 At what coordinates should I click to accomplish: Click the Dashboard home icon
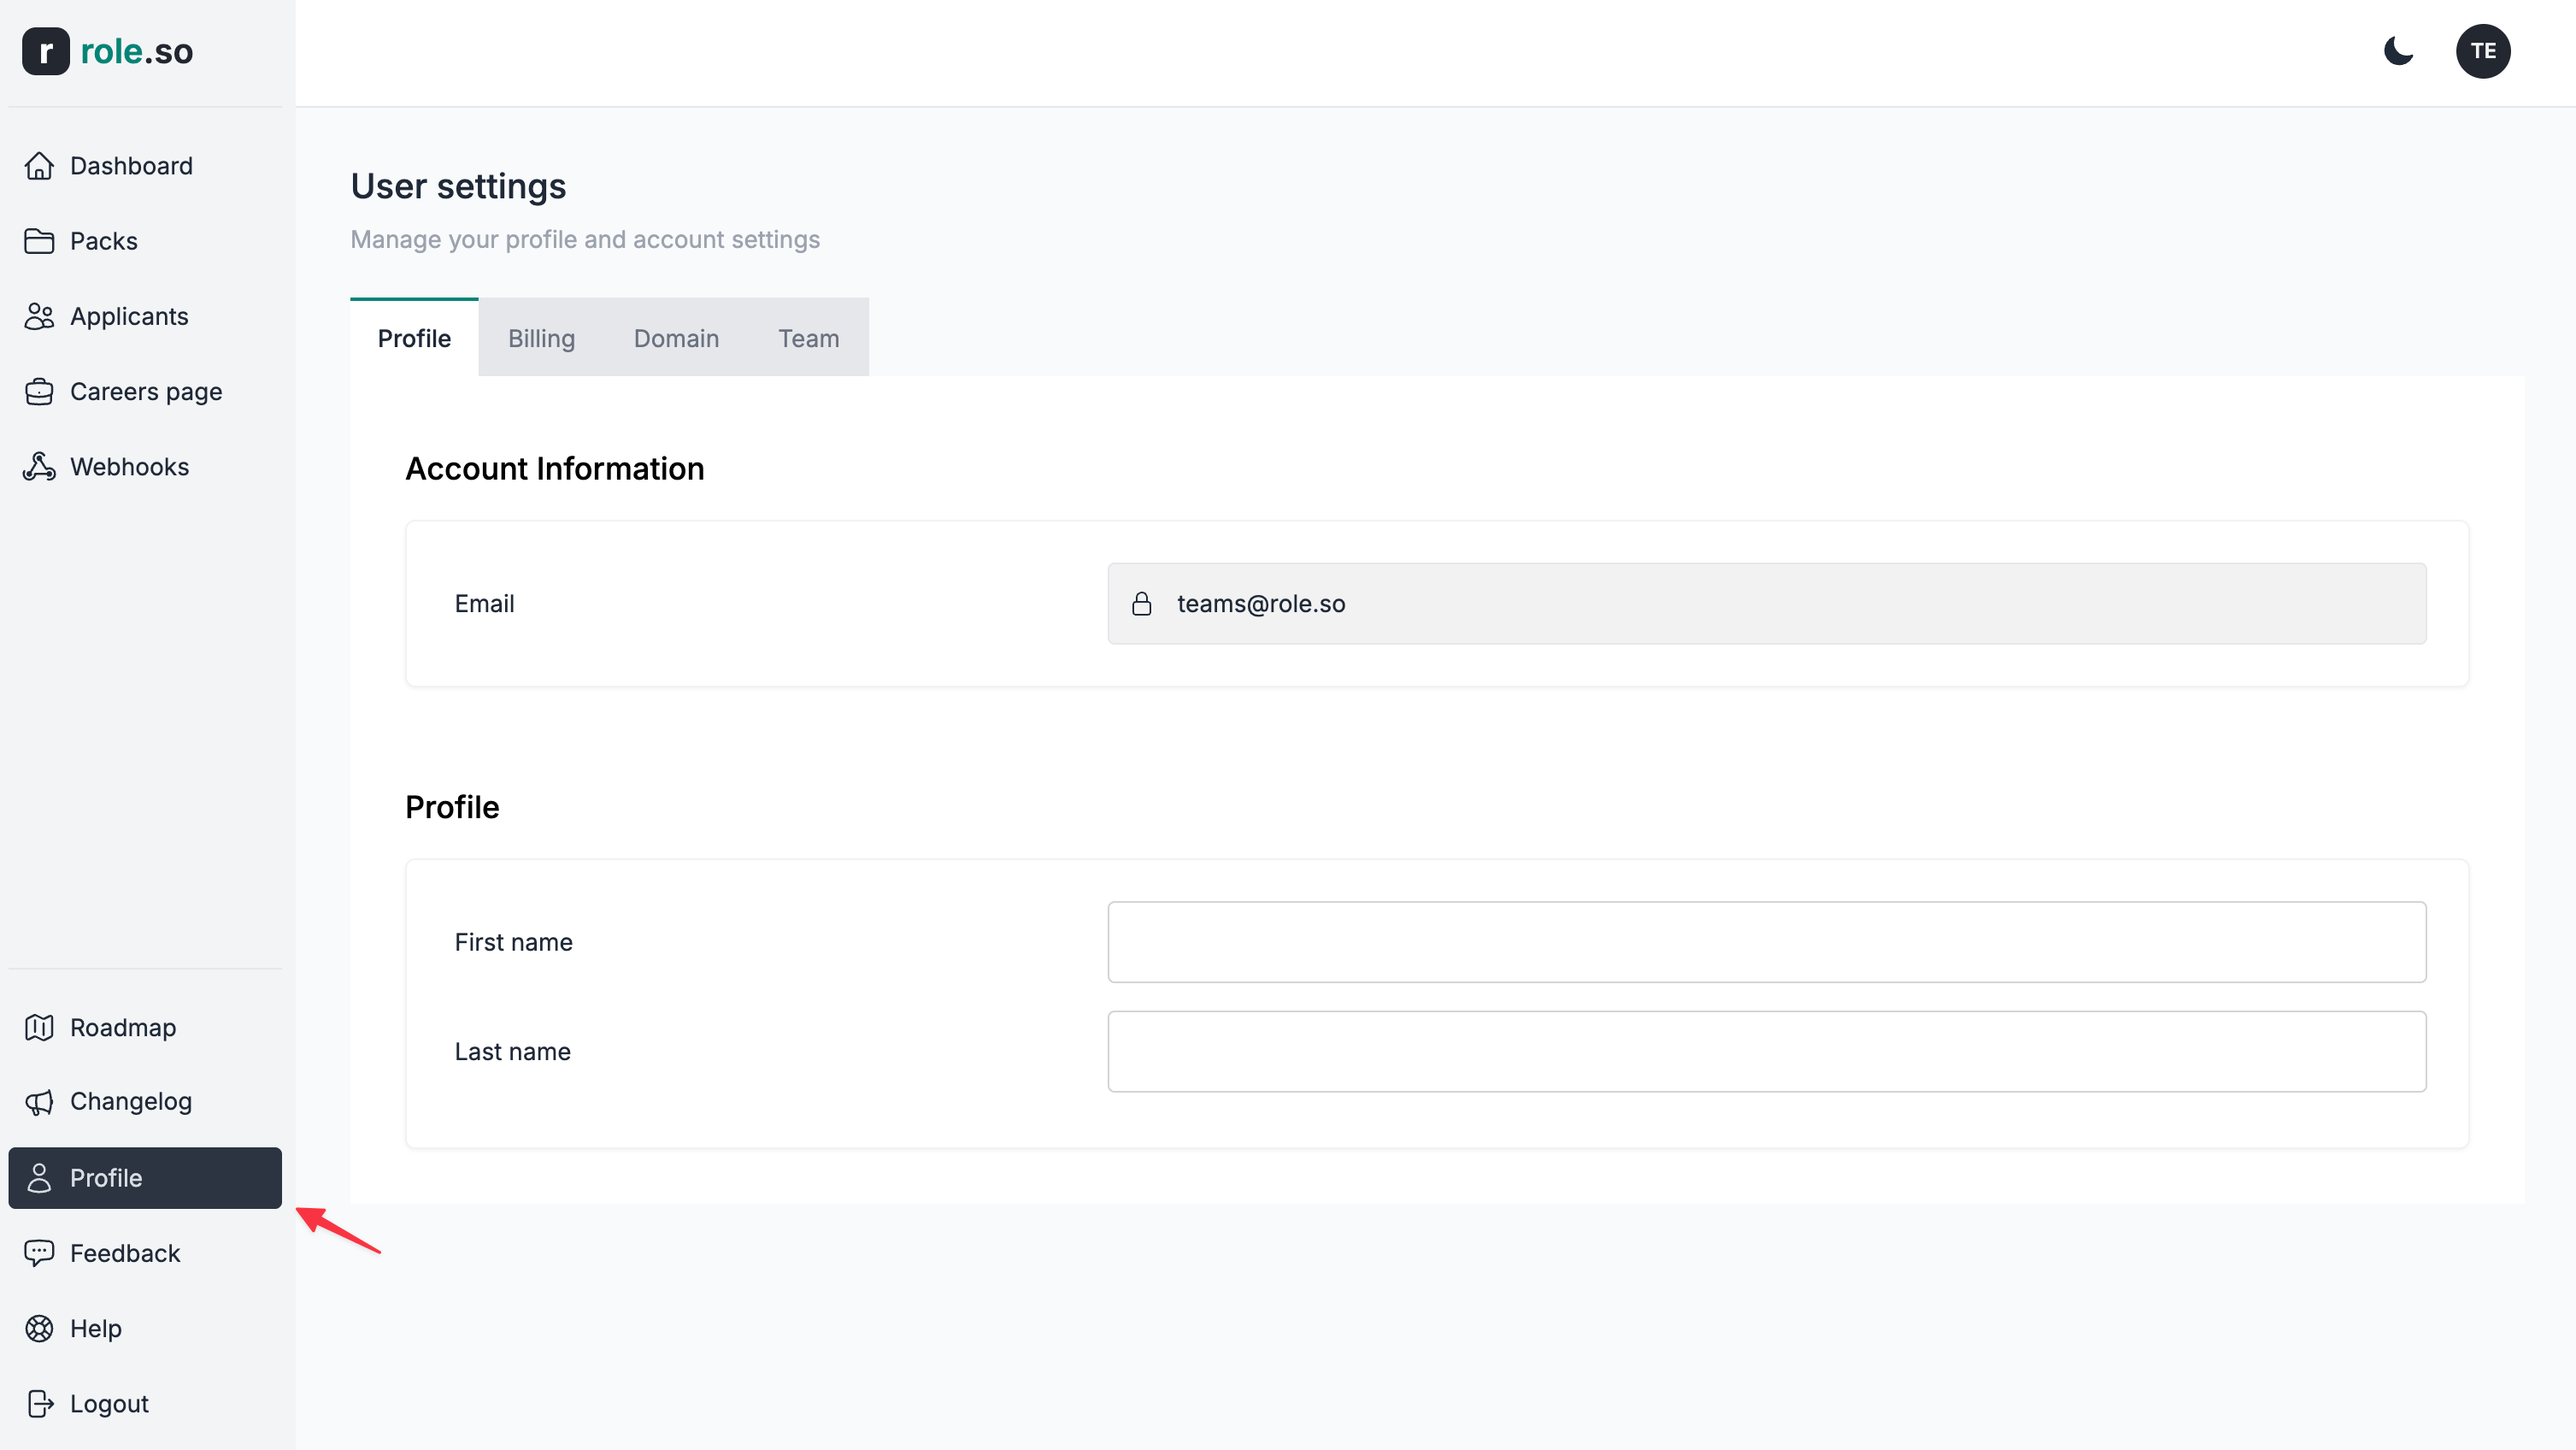39,166
